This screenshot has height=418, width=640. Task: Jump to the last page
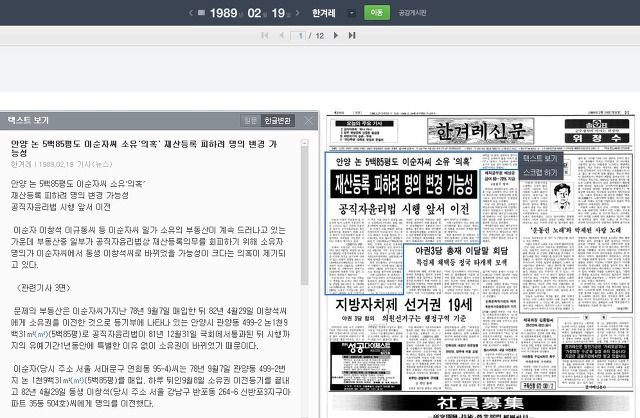point(352,36)
